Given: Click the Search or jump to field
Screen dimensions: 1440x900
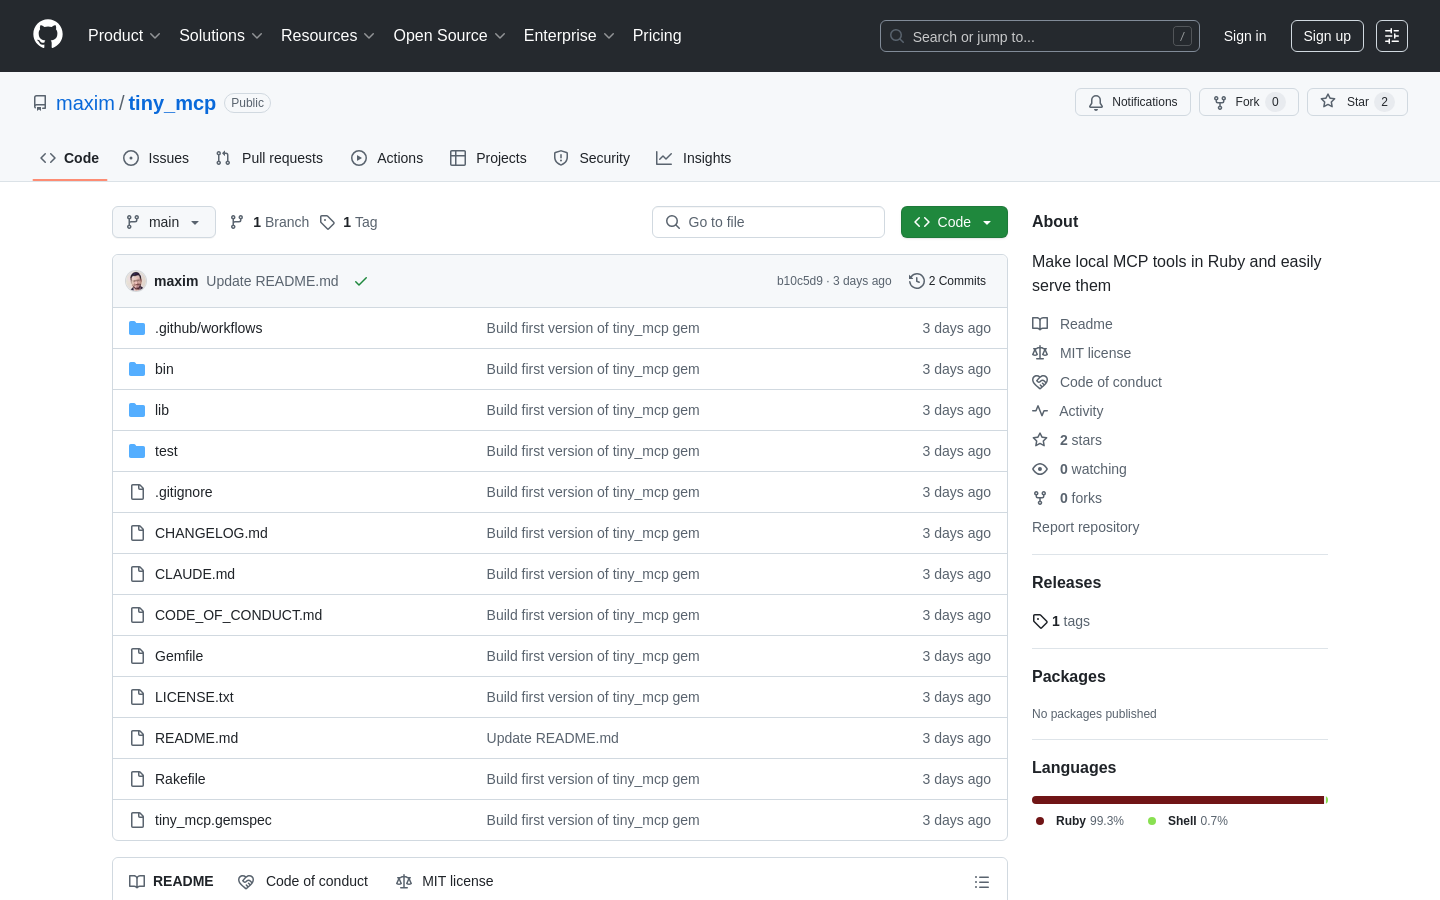Looking at the screenshot, I should click(x=1040, y=36).
